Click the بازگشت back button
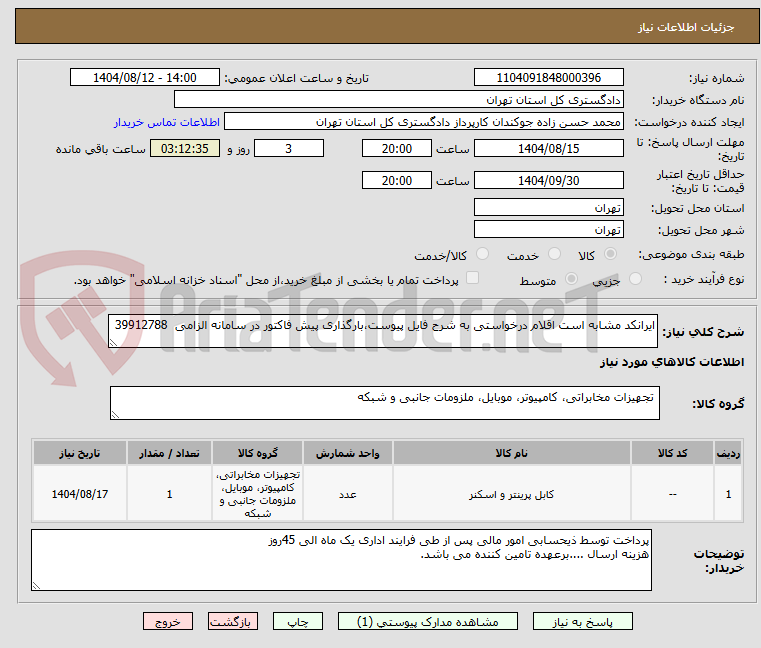This screenshot has width=761, height=648. coord(232,621)
